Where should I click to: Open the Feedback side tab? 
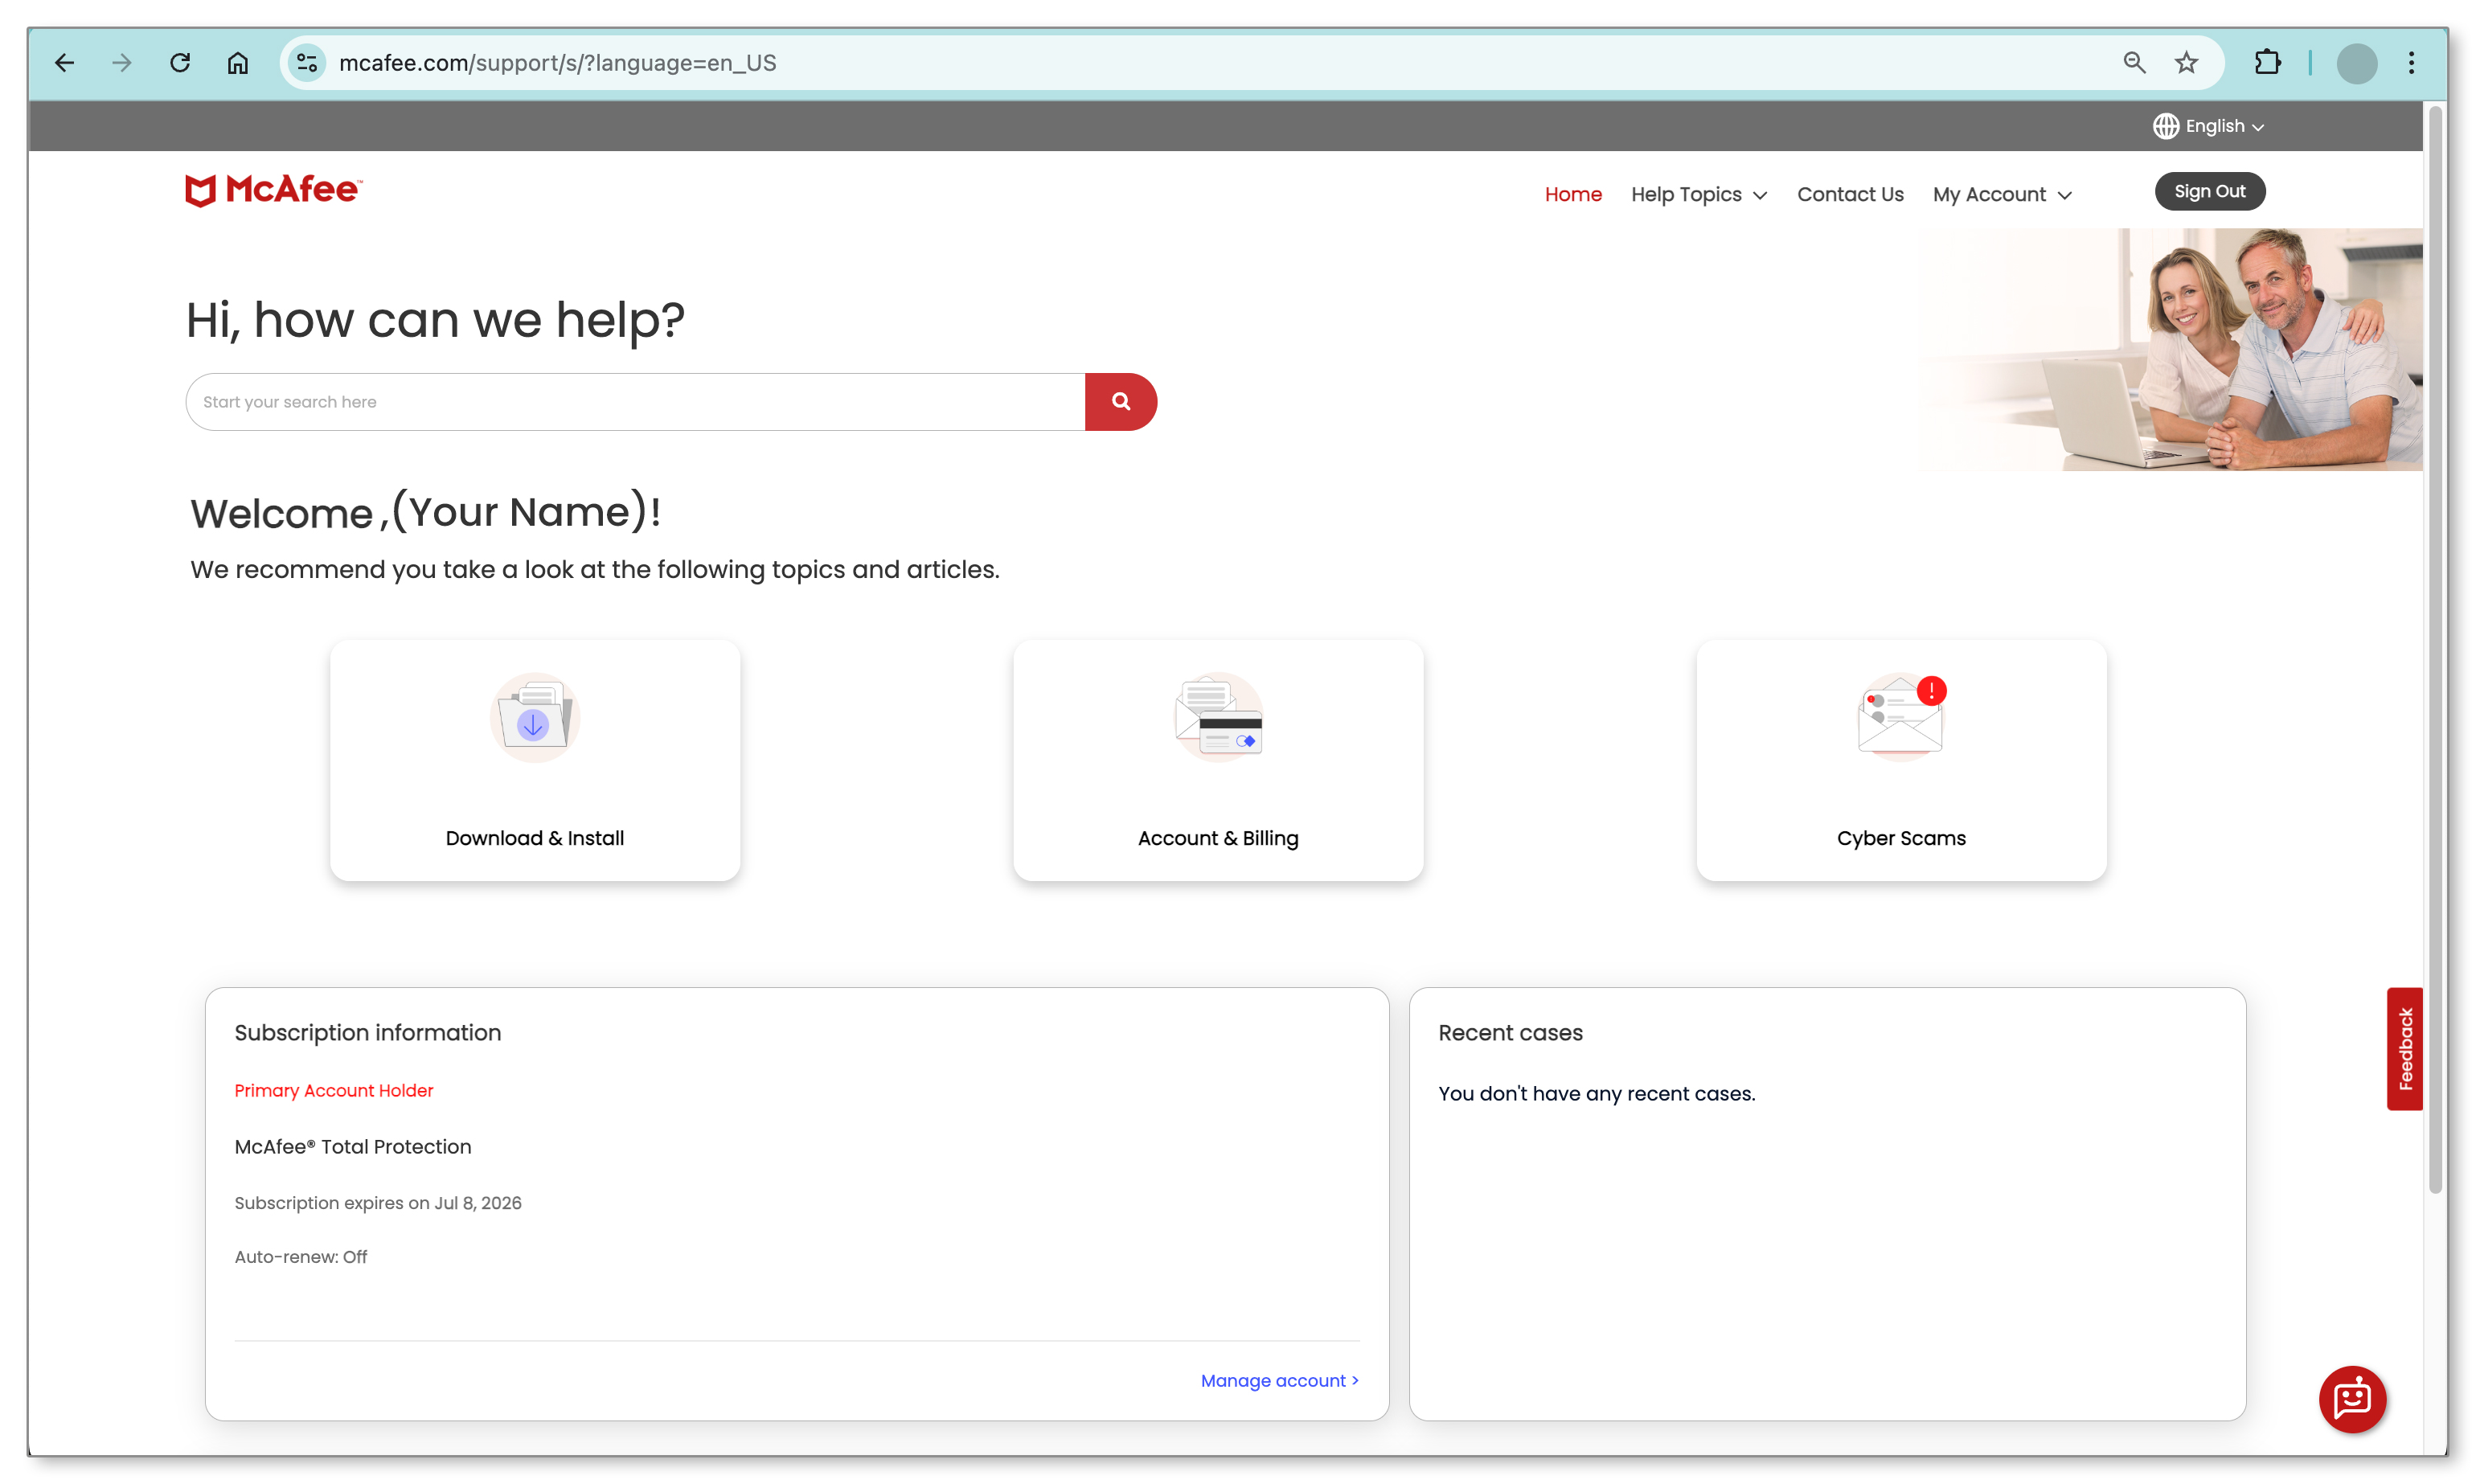(x=2405, y=1048)
